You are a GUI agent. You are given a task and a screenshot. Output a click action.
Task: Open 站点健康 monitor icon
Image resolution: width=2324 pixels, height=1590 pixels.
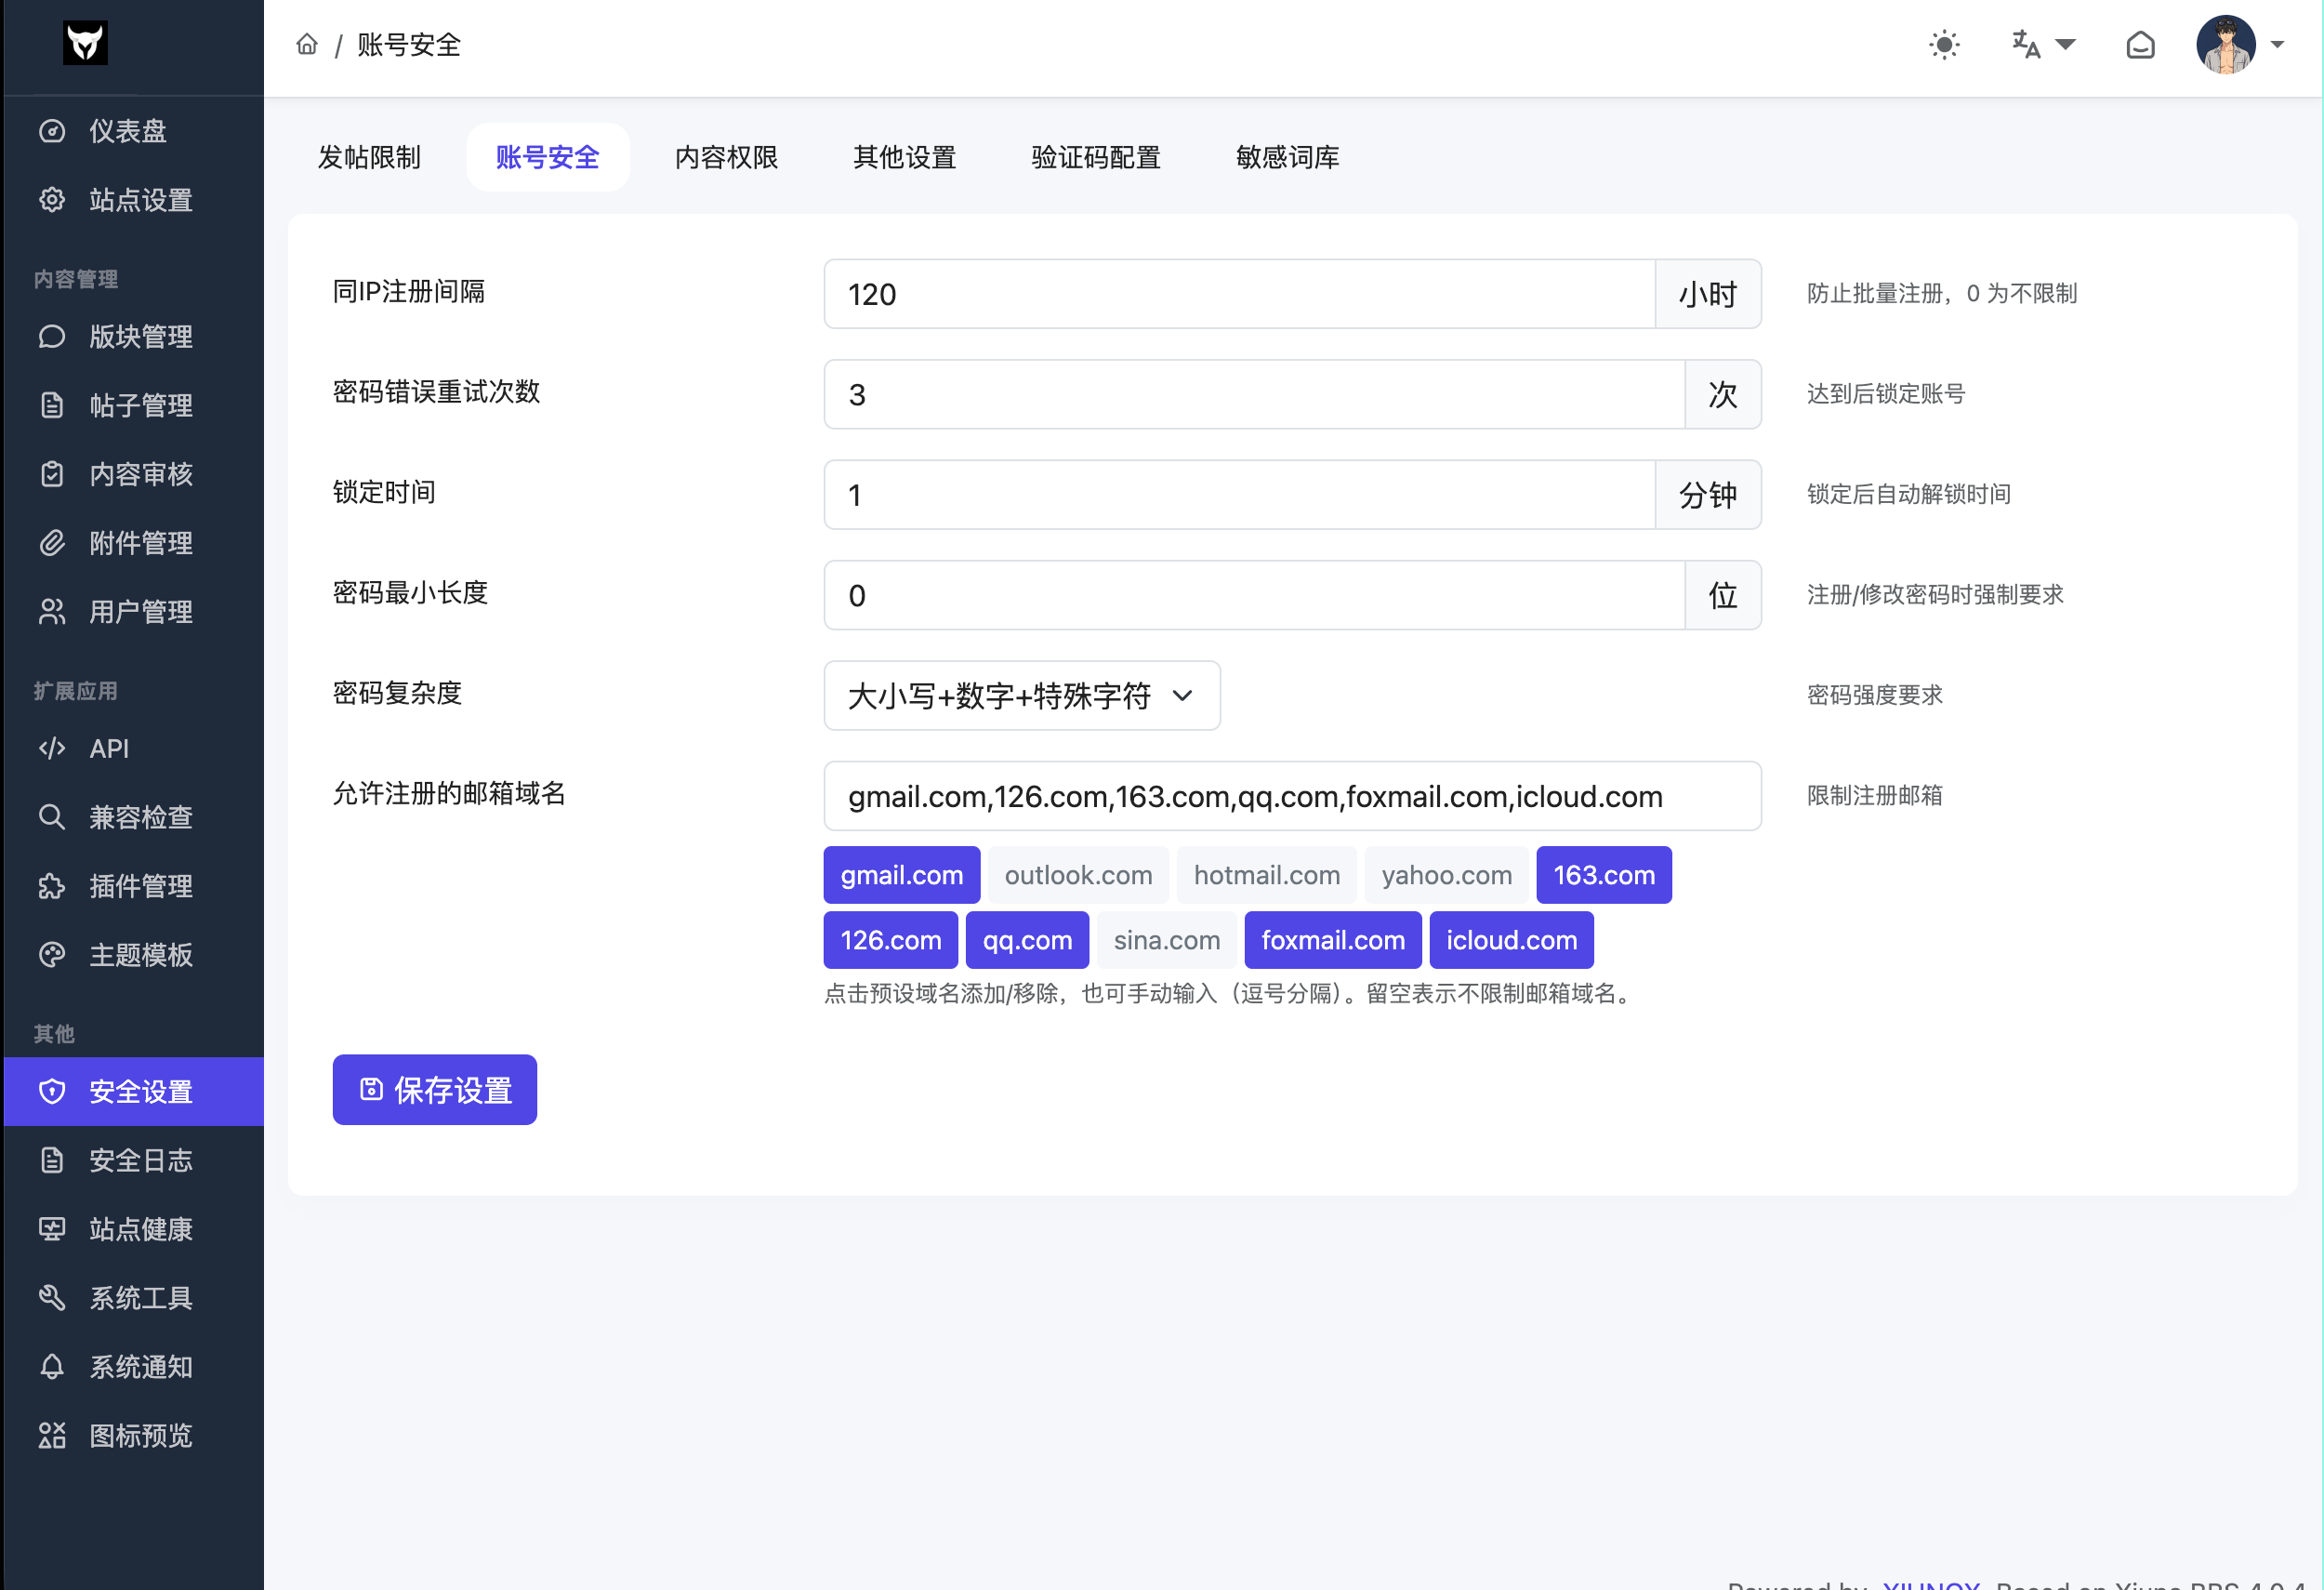(52, 1229)
